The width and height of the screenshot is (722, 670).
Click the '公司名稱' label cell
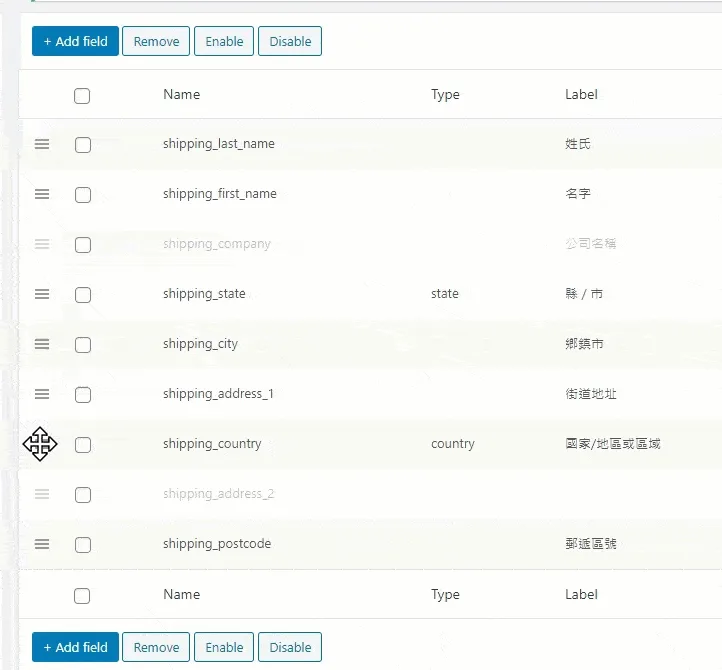591,244
